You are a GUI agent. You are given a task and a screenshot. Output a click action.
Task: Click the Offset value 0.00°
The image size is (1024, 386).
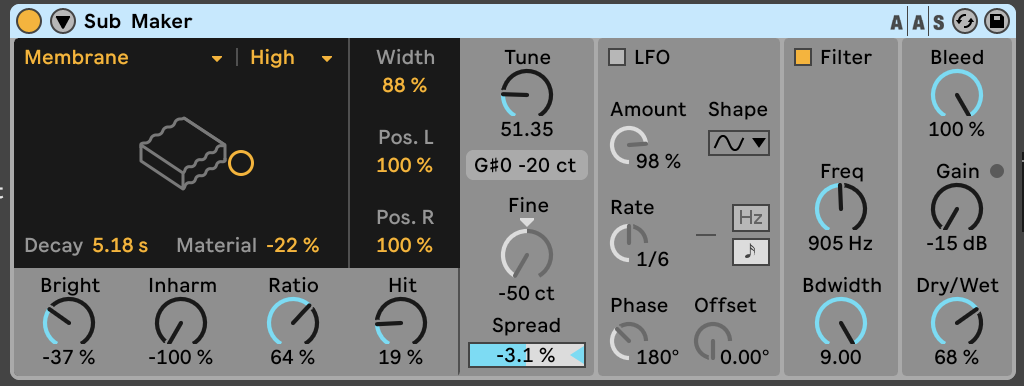pyautogui.click(x=744, y=358)
